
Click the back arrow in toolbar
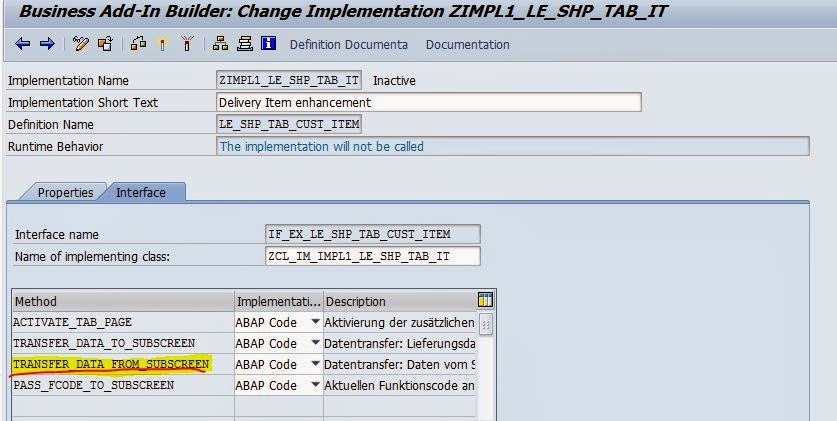pyautogui.click(x=22, y=44)
